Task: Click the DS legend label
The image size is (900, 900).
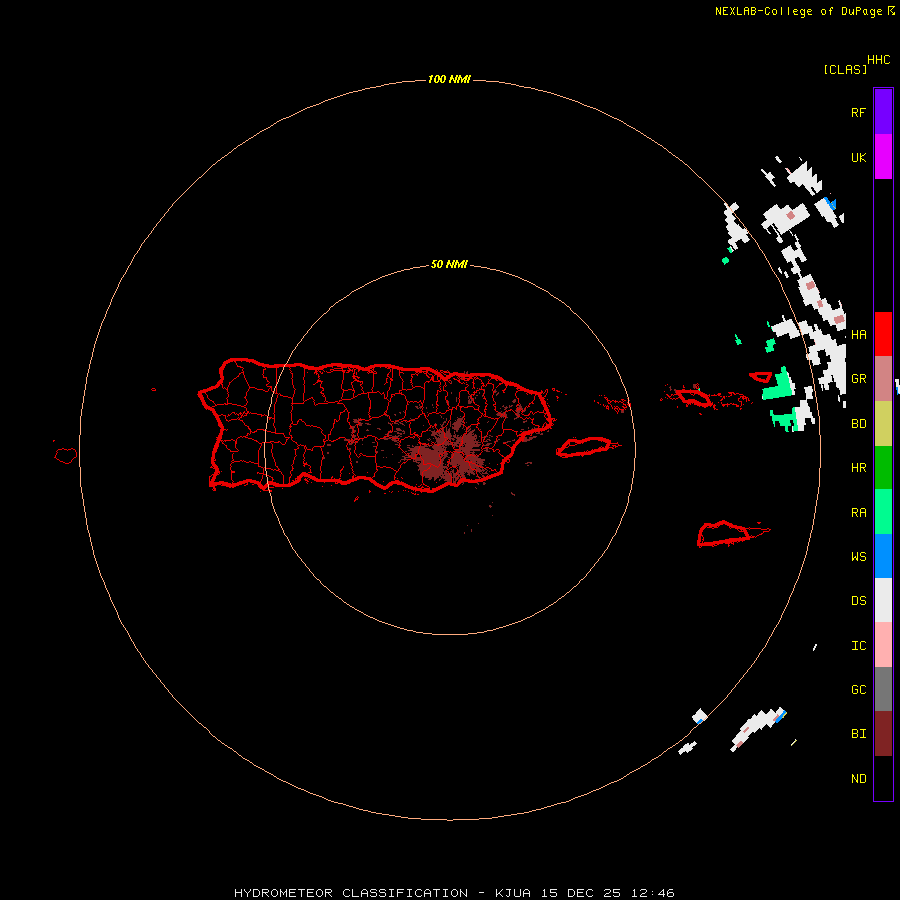Action: pyautogui.click(x=858, y=600)
